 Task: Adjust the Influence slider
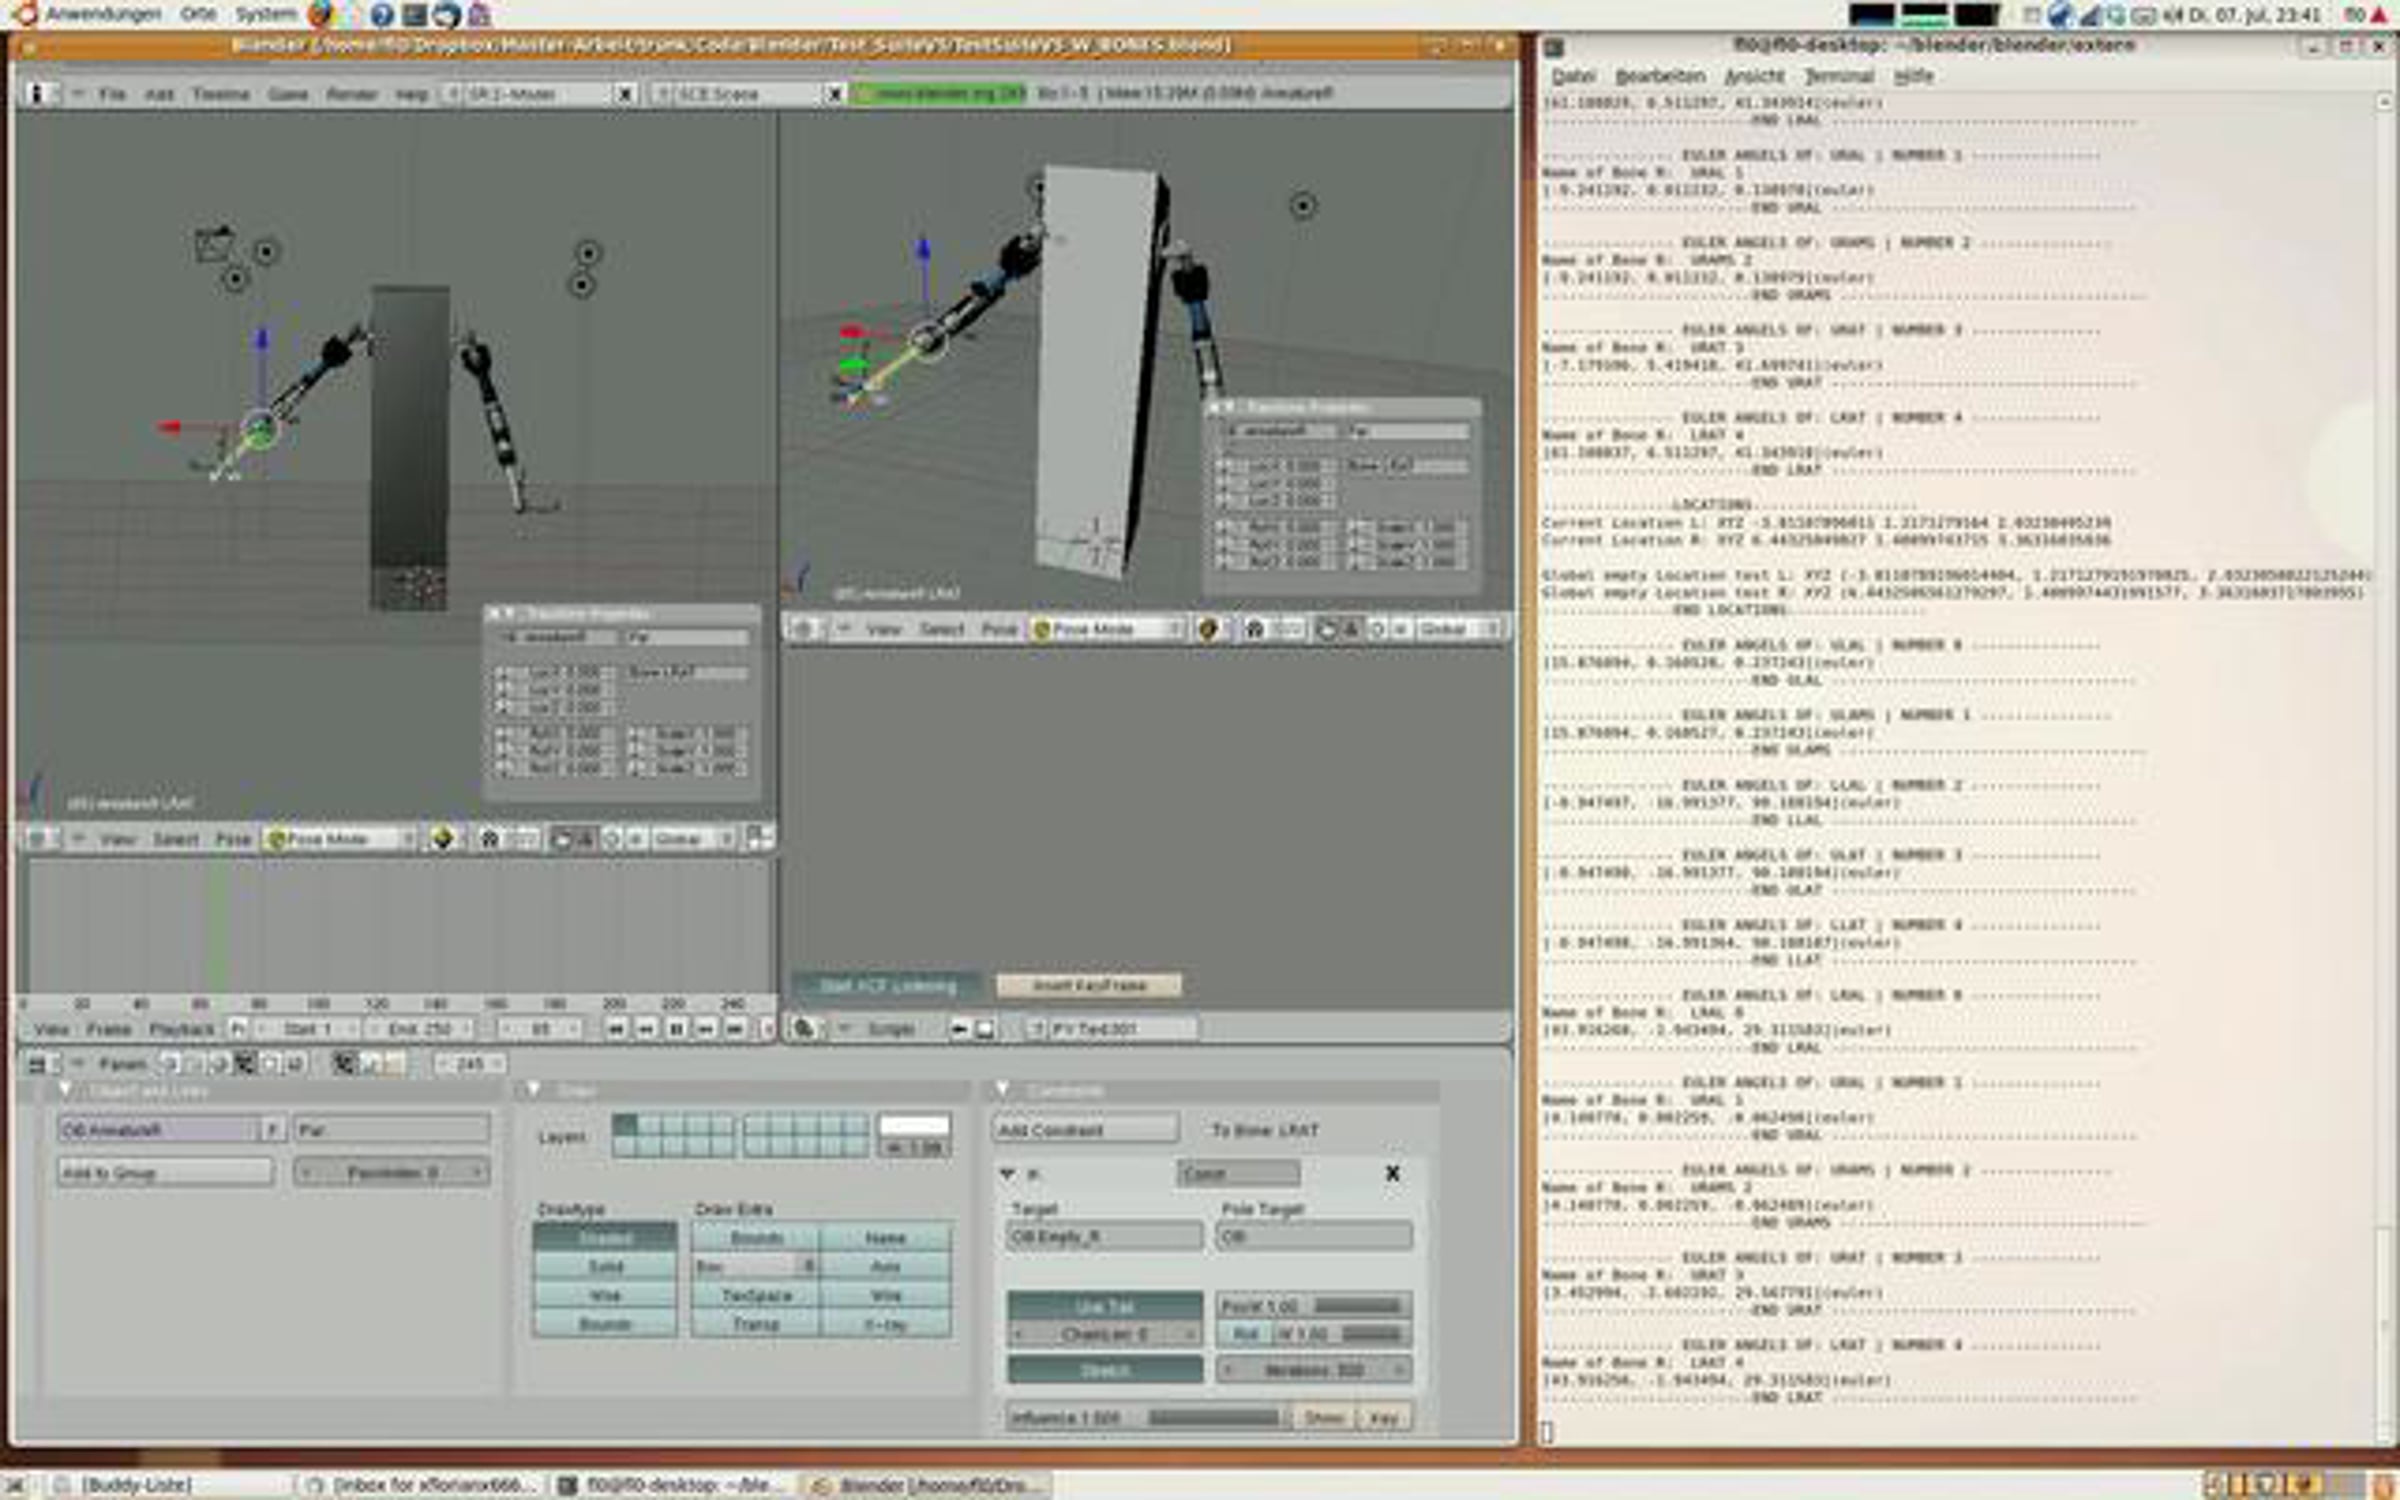coord(1148,1418)
